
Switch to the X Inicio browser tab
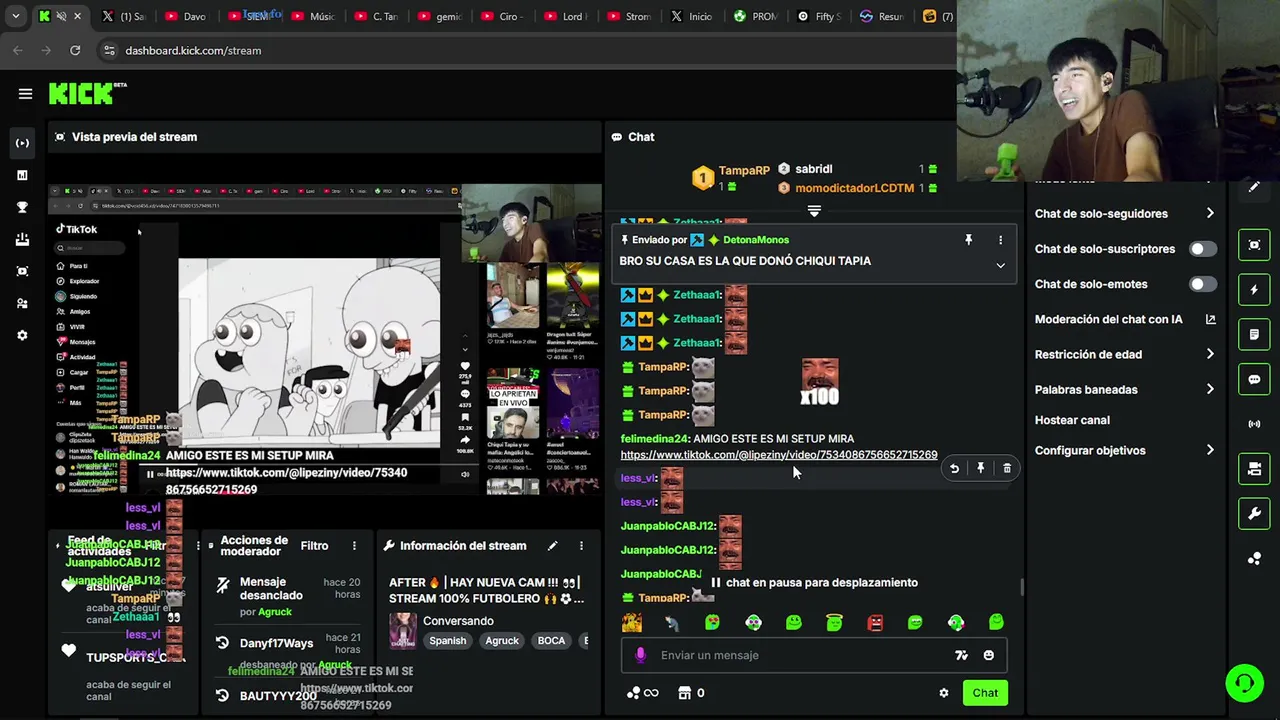tap(692, 16)
